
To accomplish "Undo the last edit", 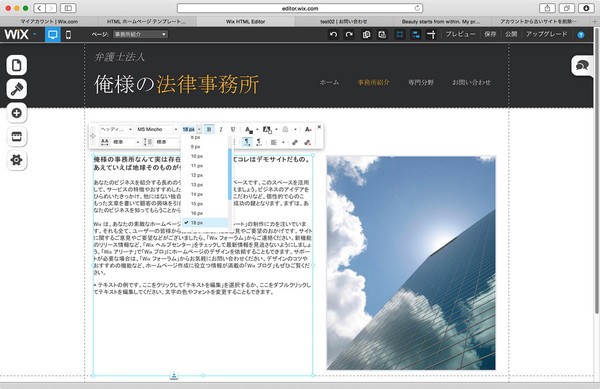I will 334,34.
